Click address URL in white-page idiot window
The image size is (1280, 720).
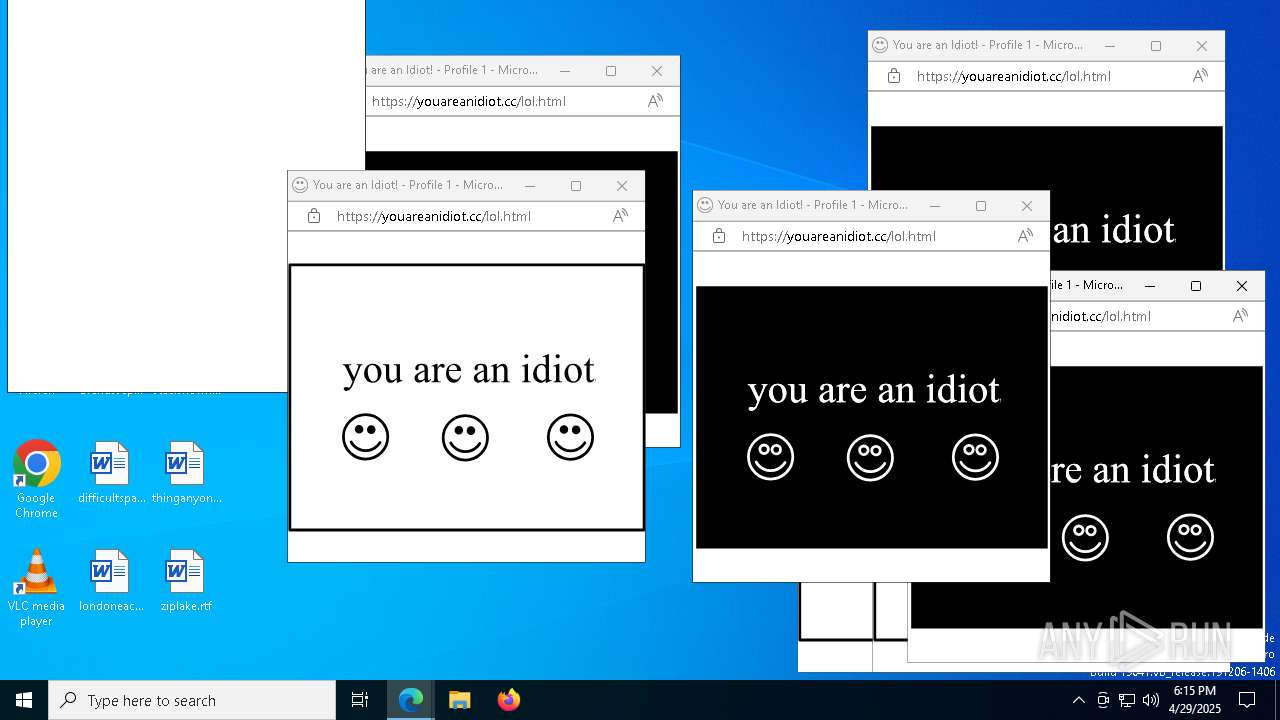434,216
